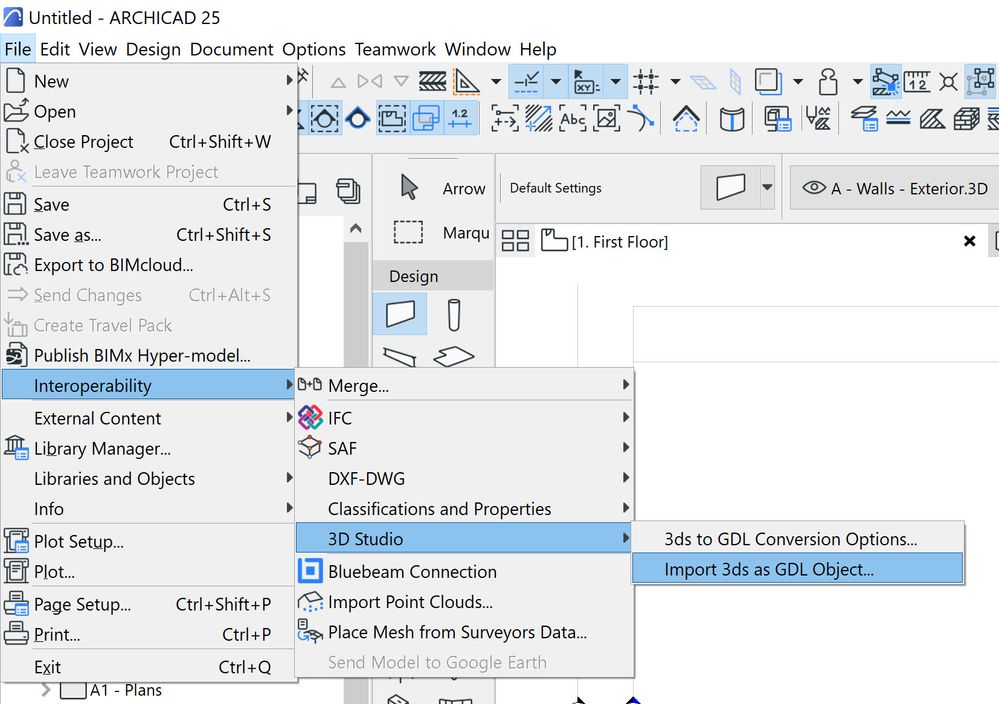Click the Gravity weight toolbar icon

pos(828,82)
